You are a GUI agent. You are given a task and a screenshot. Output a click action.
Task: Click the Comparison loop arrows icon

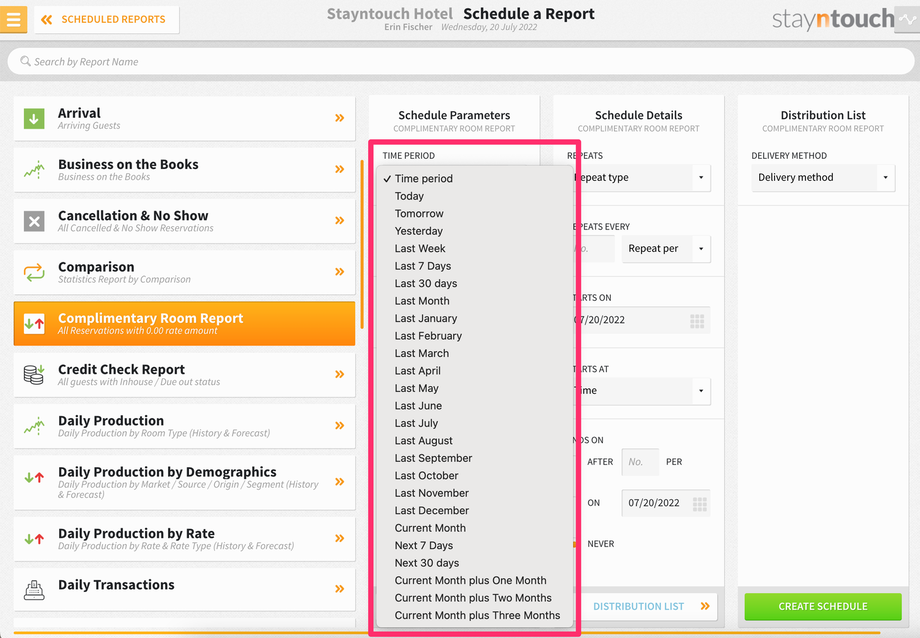tap(34, 272)
